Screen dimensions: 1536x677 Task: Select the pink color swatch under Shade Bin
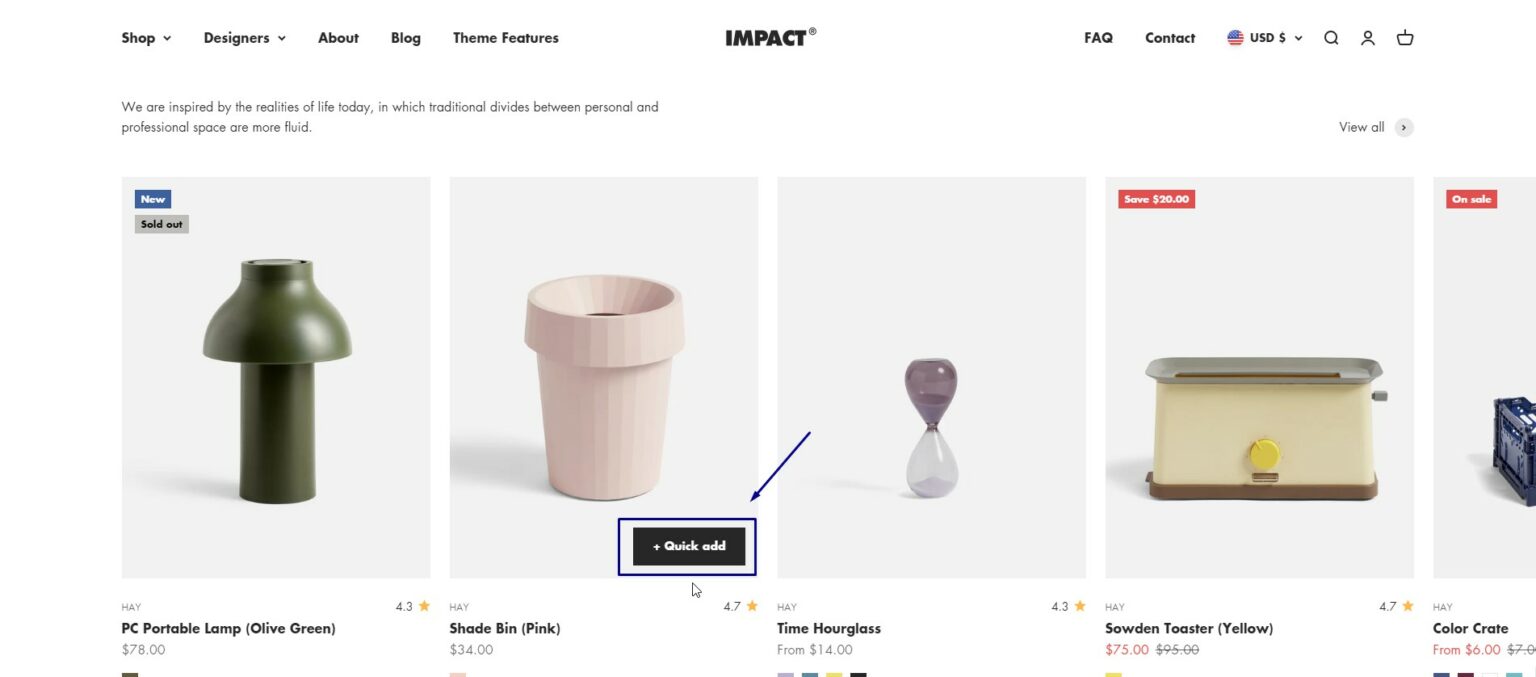tap(458, 674)
